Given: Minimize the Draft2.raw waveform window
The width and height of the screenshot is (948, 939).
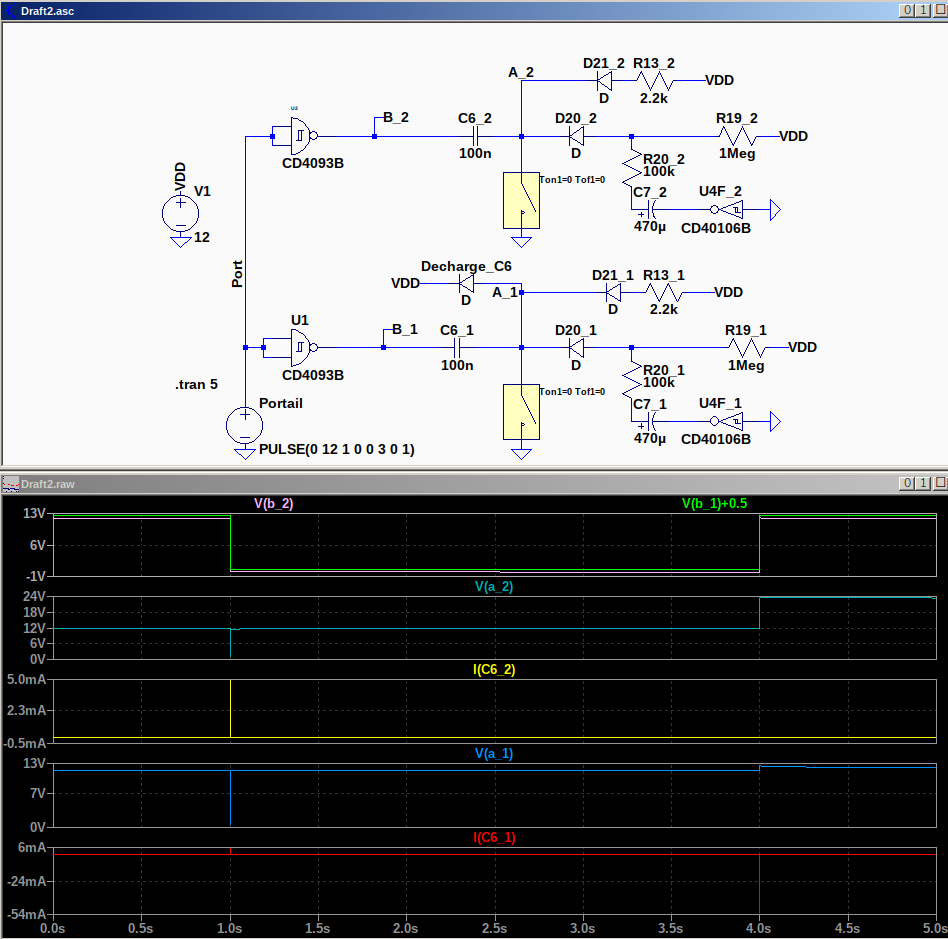Looking at the screenshot, I should [x=907, y=483].
